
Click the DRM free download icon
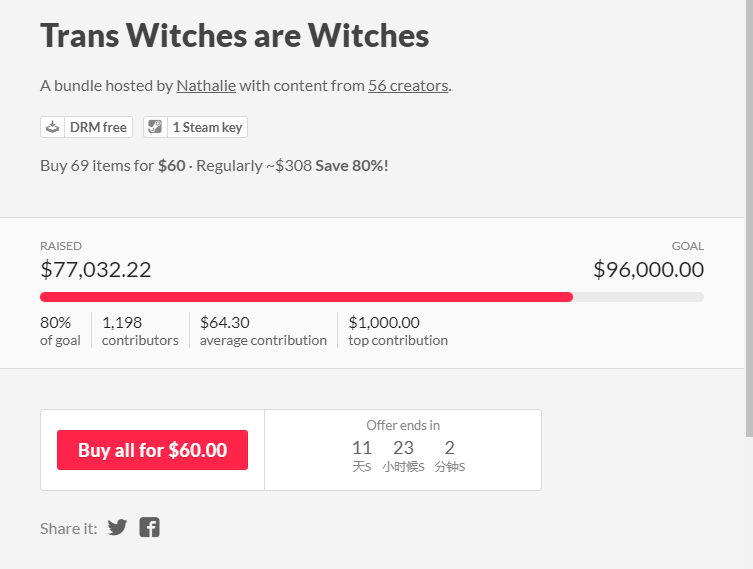(x=53, y=127)
